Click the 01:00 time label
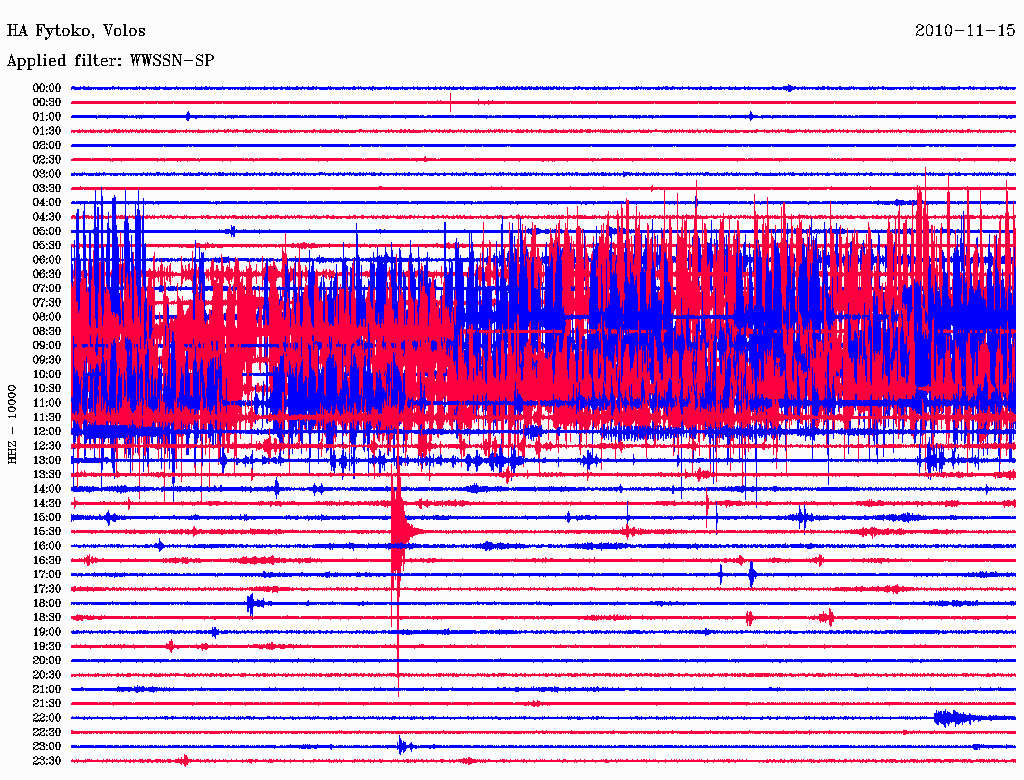This screenshot has height=780, width=1024. coord(47,117)
